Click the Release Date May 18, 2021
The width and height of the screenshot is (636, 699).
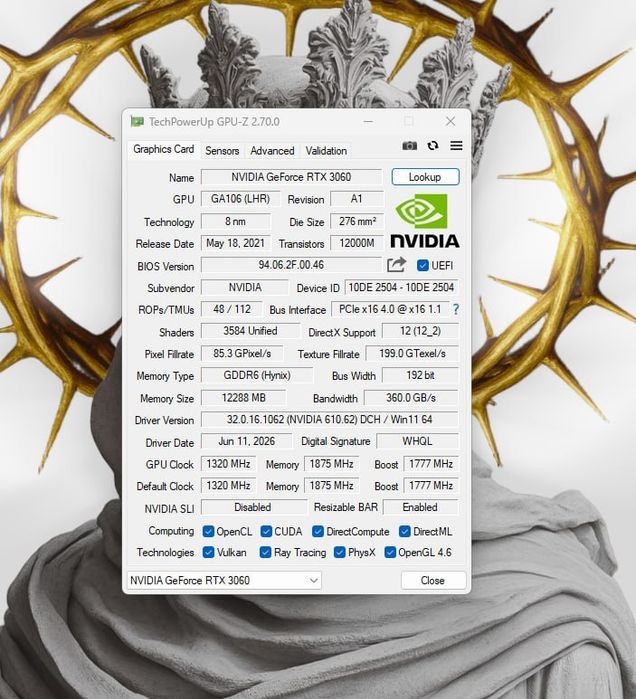pos(235,243)
